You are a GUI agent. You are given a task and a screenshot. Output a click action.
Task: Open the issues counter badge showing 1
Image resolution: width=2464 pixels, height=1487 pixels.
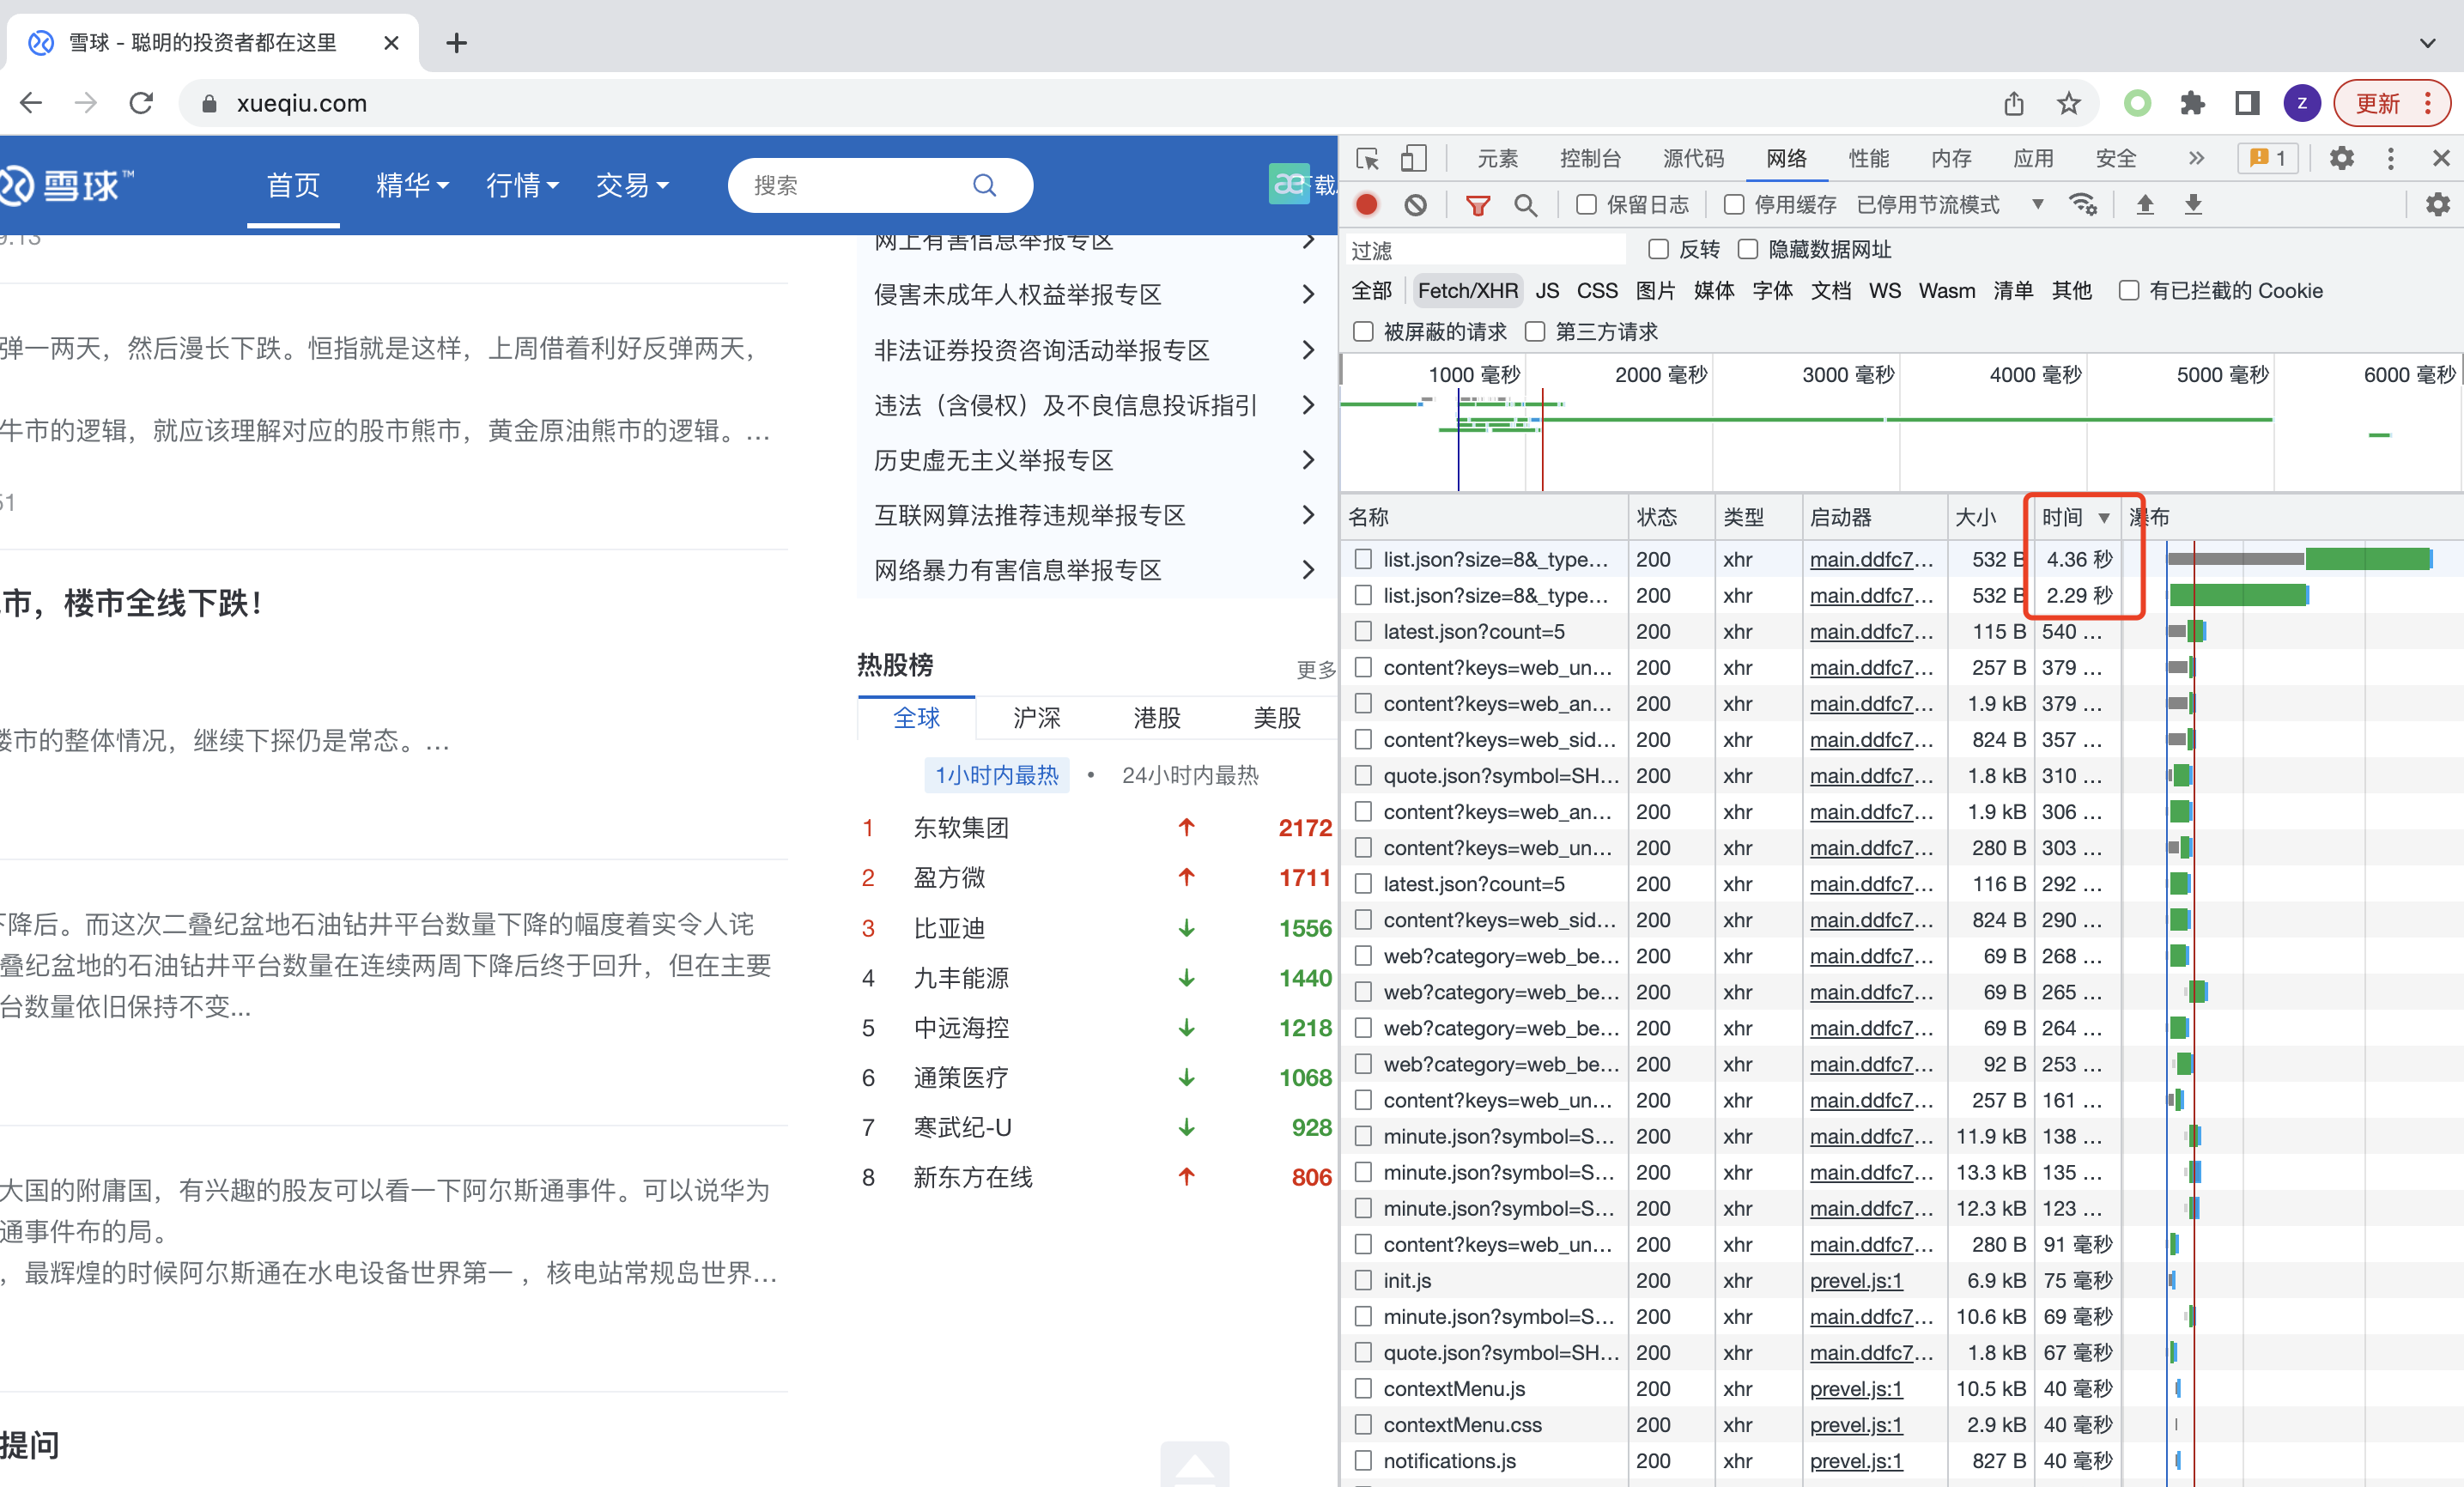click(2268, 158)
